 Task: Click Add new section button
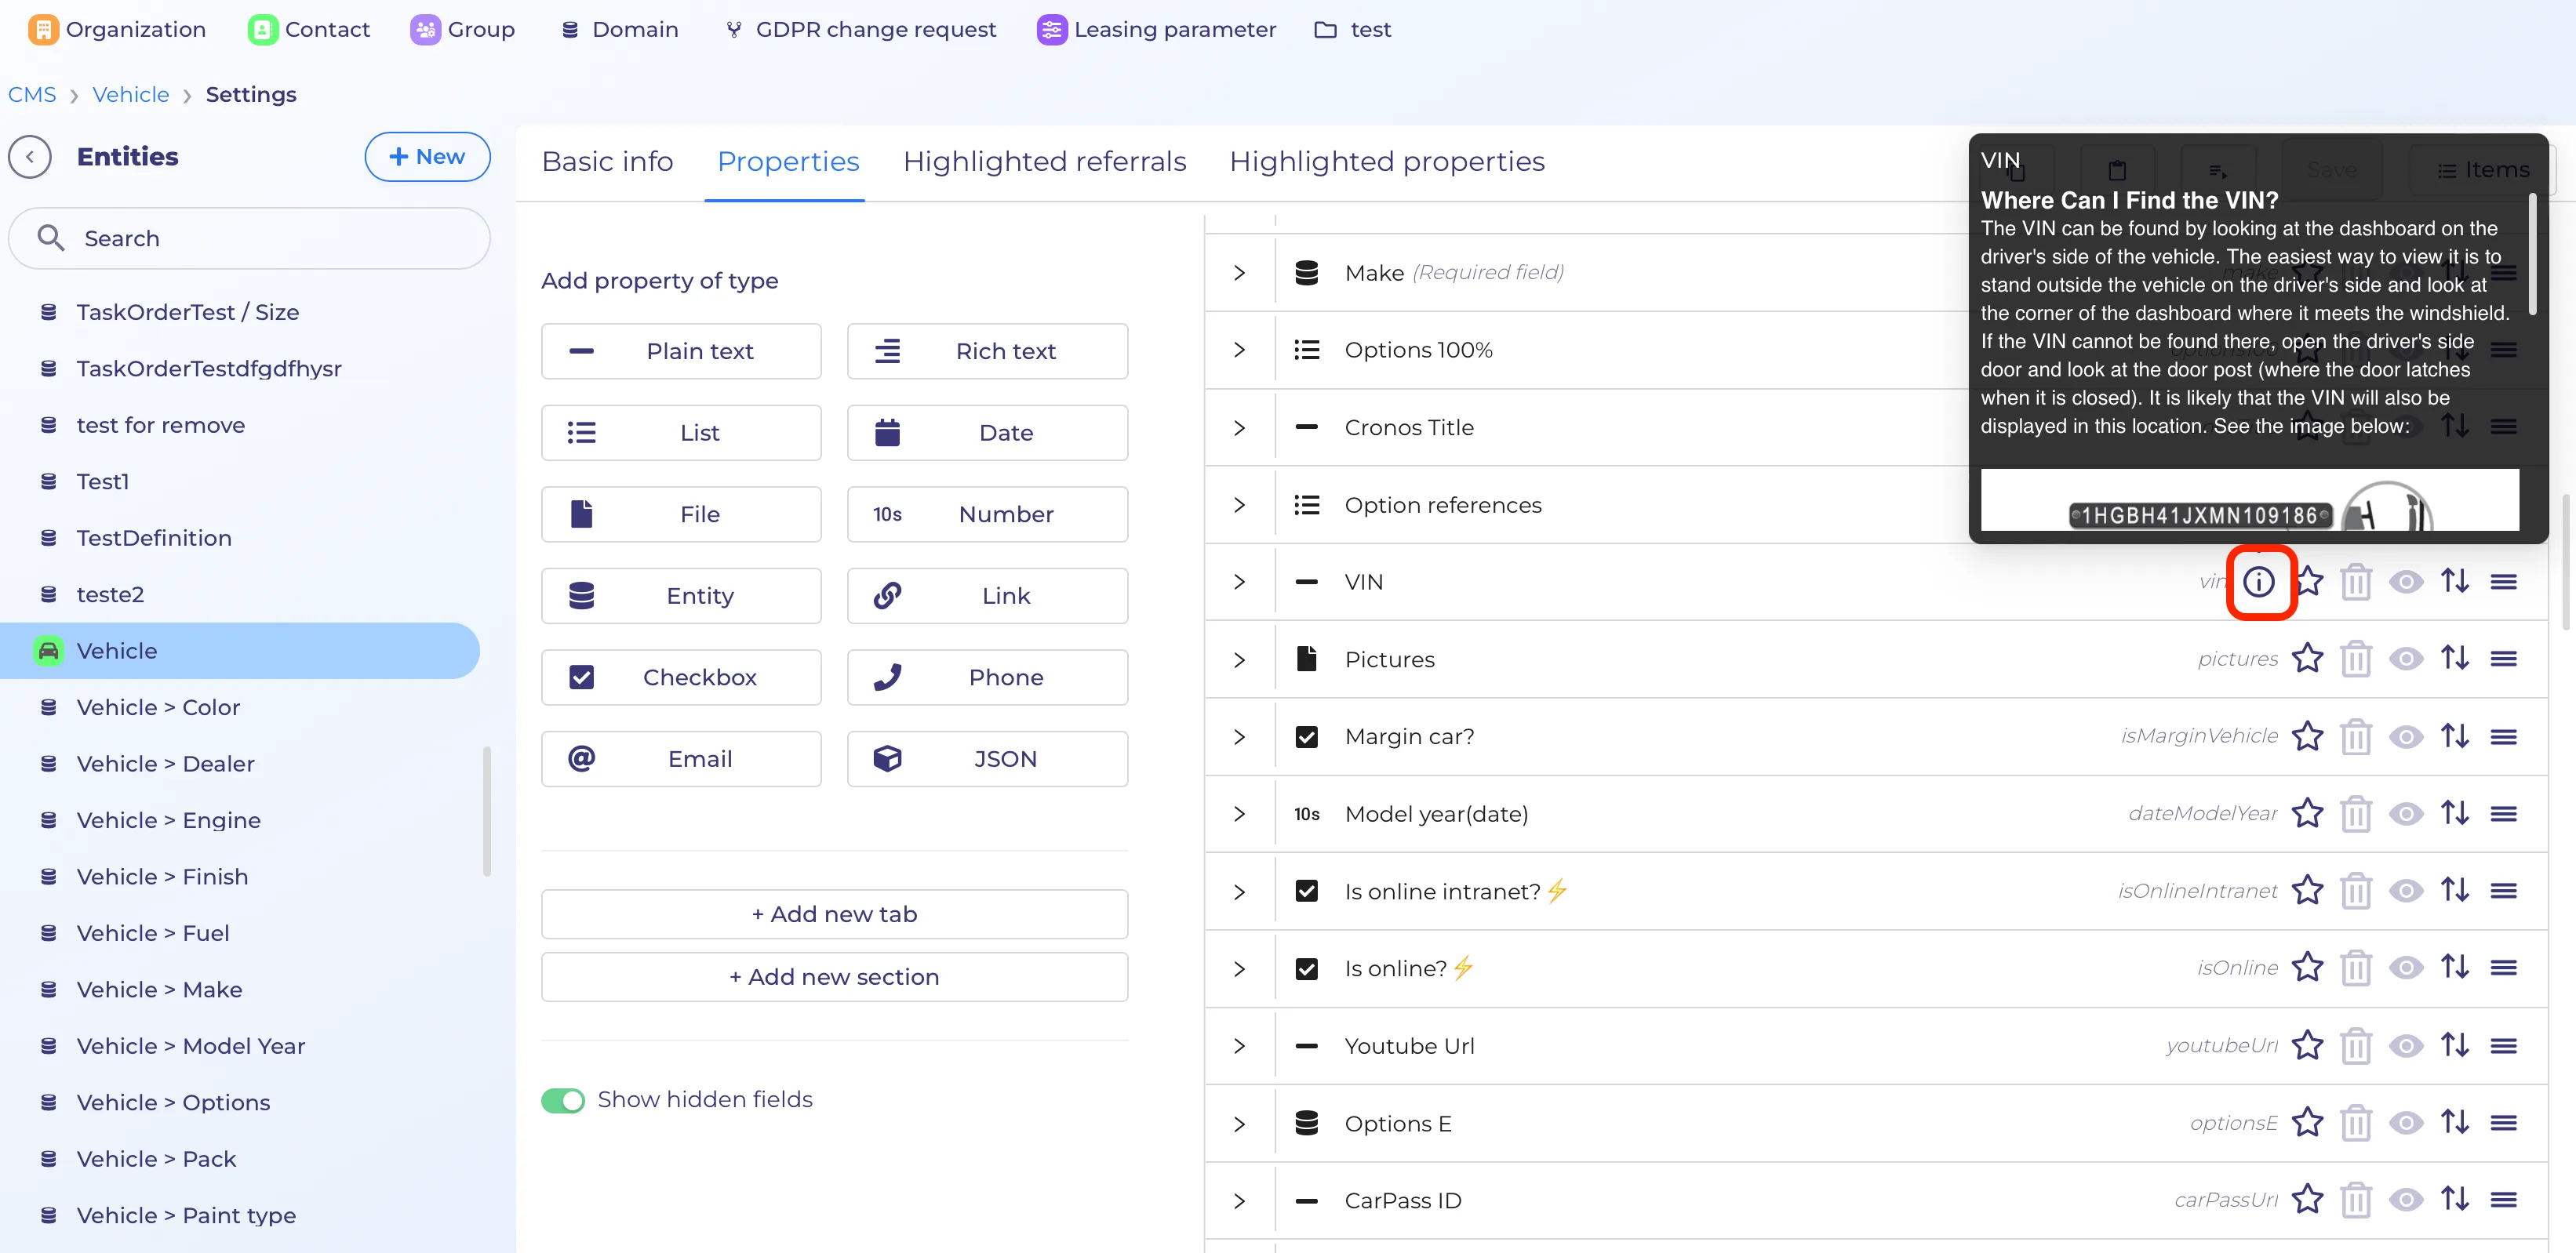[834, 977]
